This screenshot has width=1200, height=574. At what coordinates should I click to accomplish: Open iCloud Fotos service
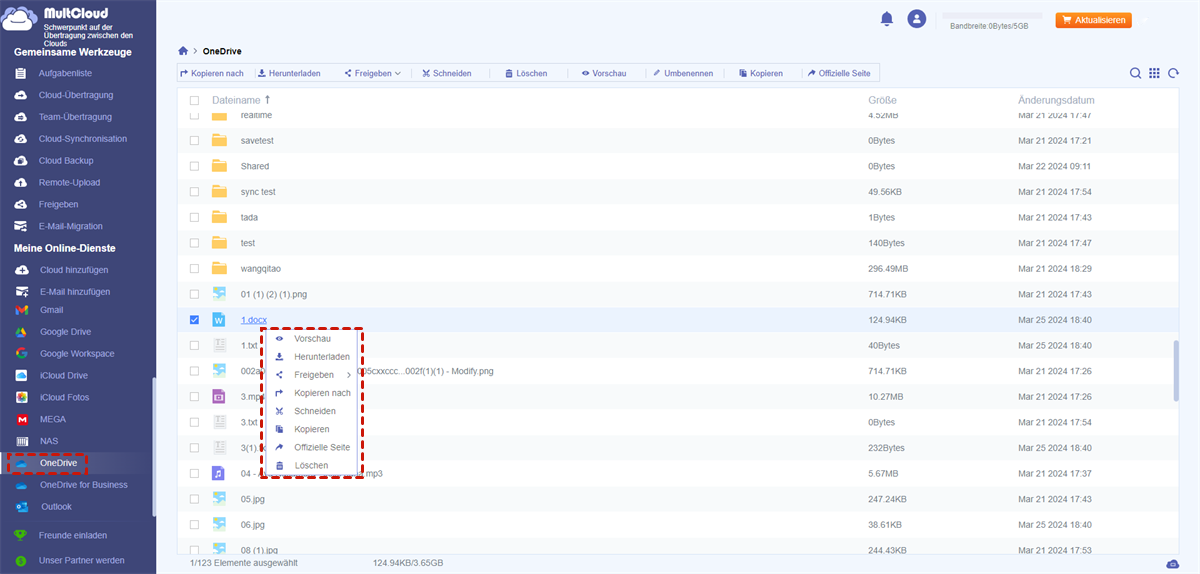[x=64, y=398]
